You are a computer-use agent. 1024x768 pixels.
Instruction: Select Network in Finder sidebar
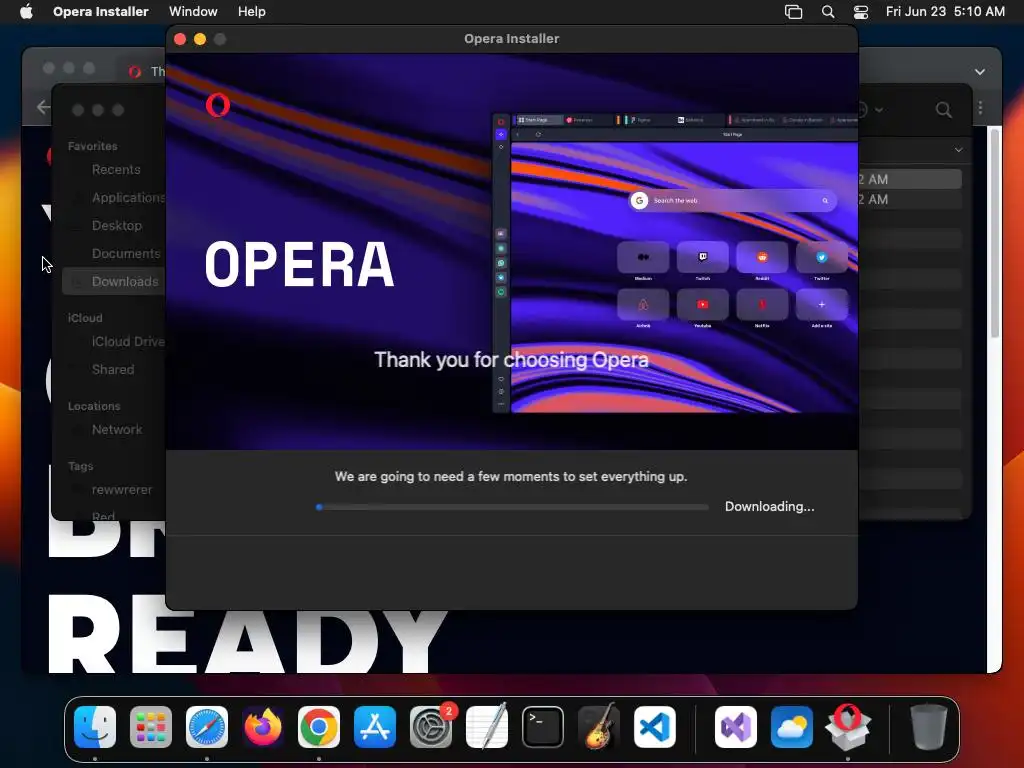tap(115, 430)
